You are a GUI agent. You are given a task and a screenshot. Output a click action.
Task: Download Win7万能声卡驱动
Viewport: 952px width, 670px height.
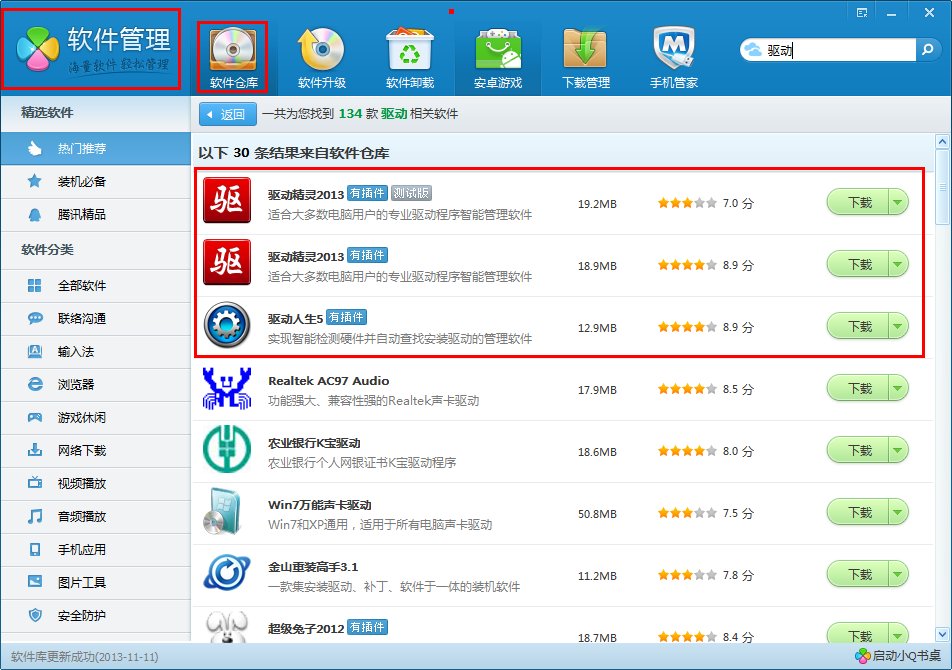[x=862, y=511]
